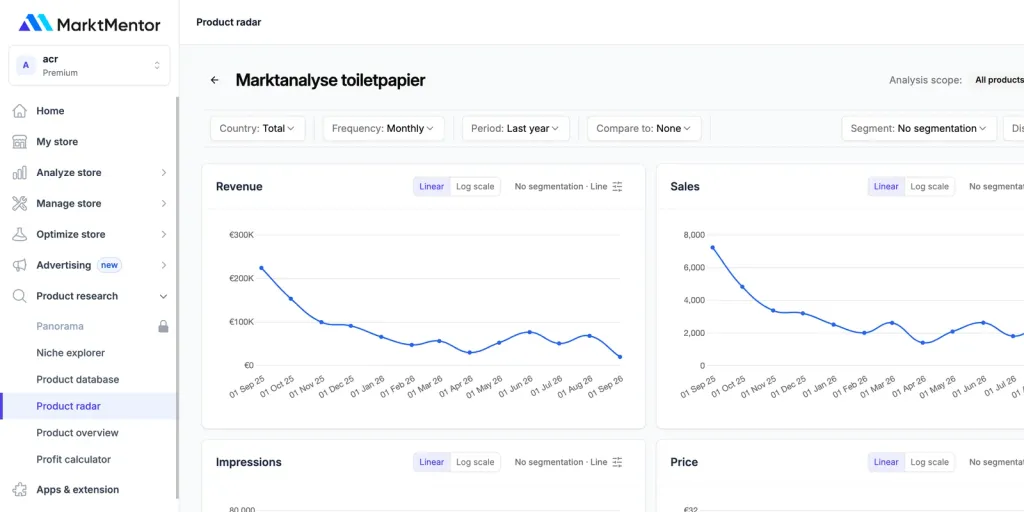The width and height of the screenshot is (1024, 512).
Task: Click the Apps & extension label
Action: (78, 489)
